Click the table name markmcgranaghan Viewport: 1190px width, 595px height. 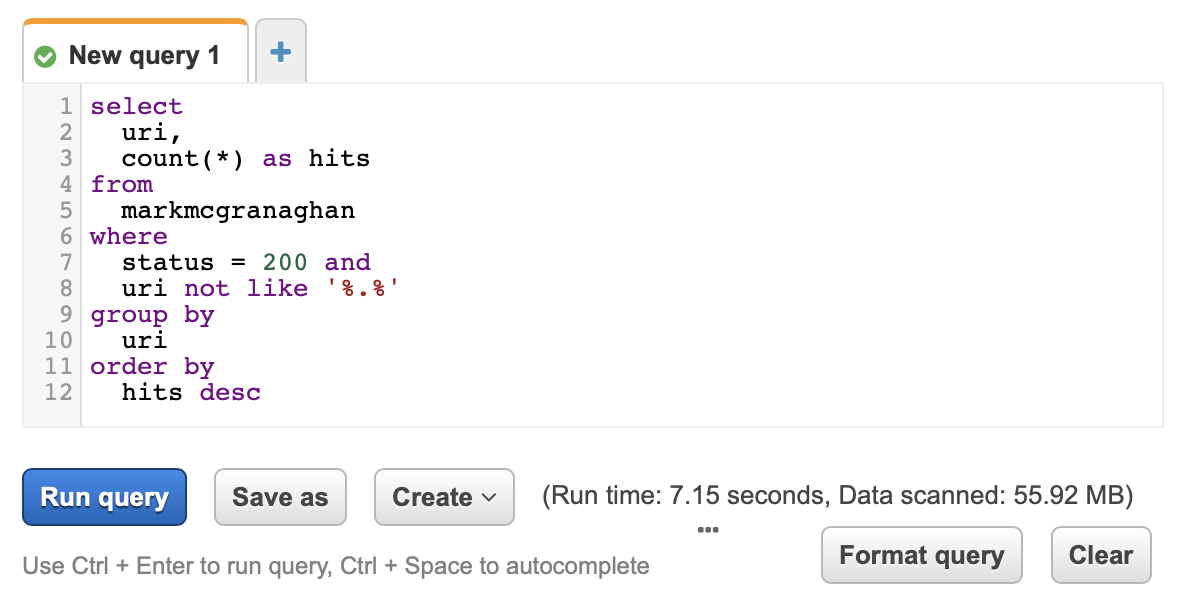[238, 210]
